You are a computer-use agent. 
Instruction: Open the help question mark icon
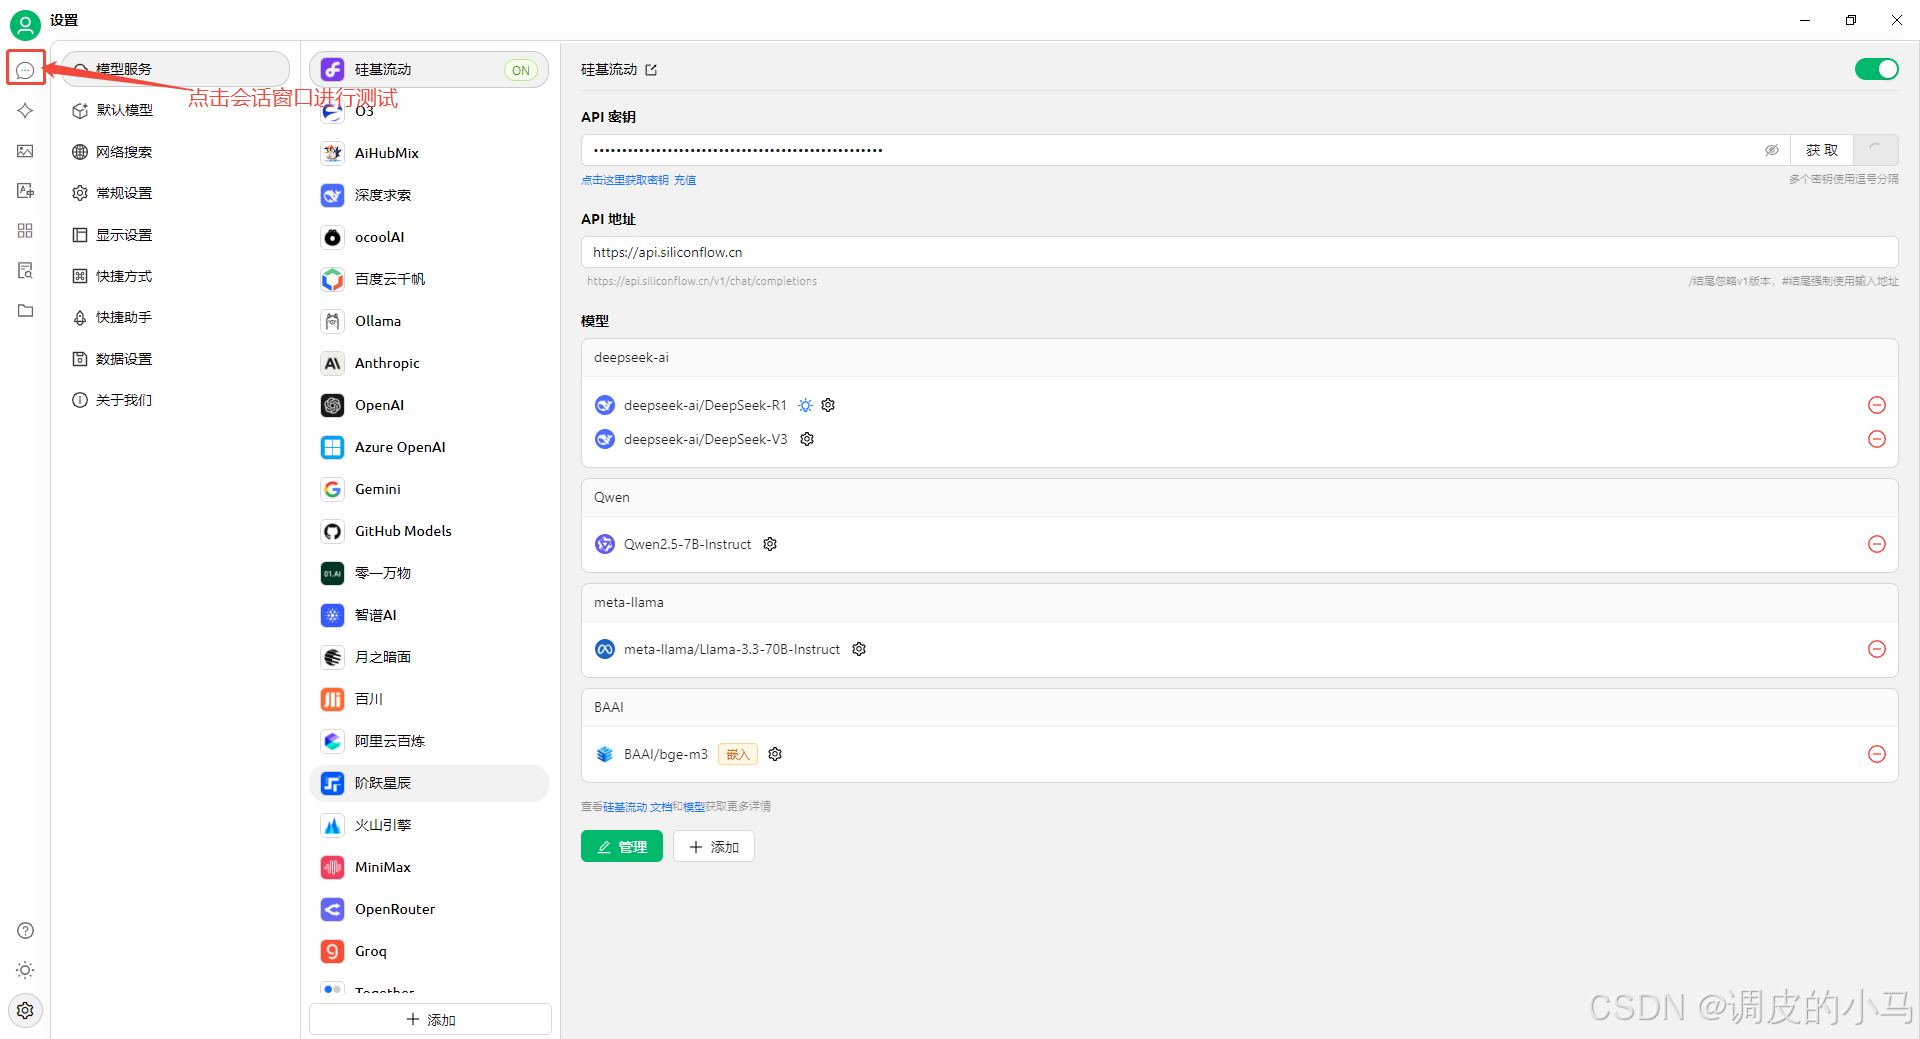click(25, 930)
